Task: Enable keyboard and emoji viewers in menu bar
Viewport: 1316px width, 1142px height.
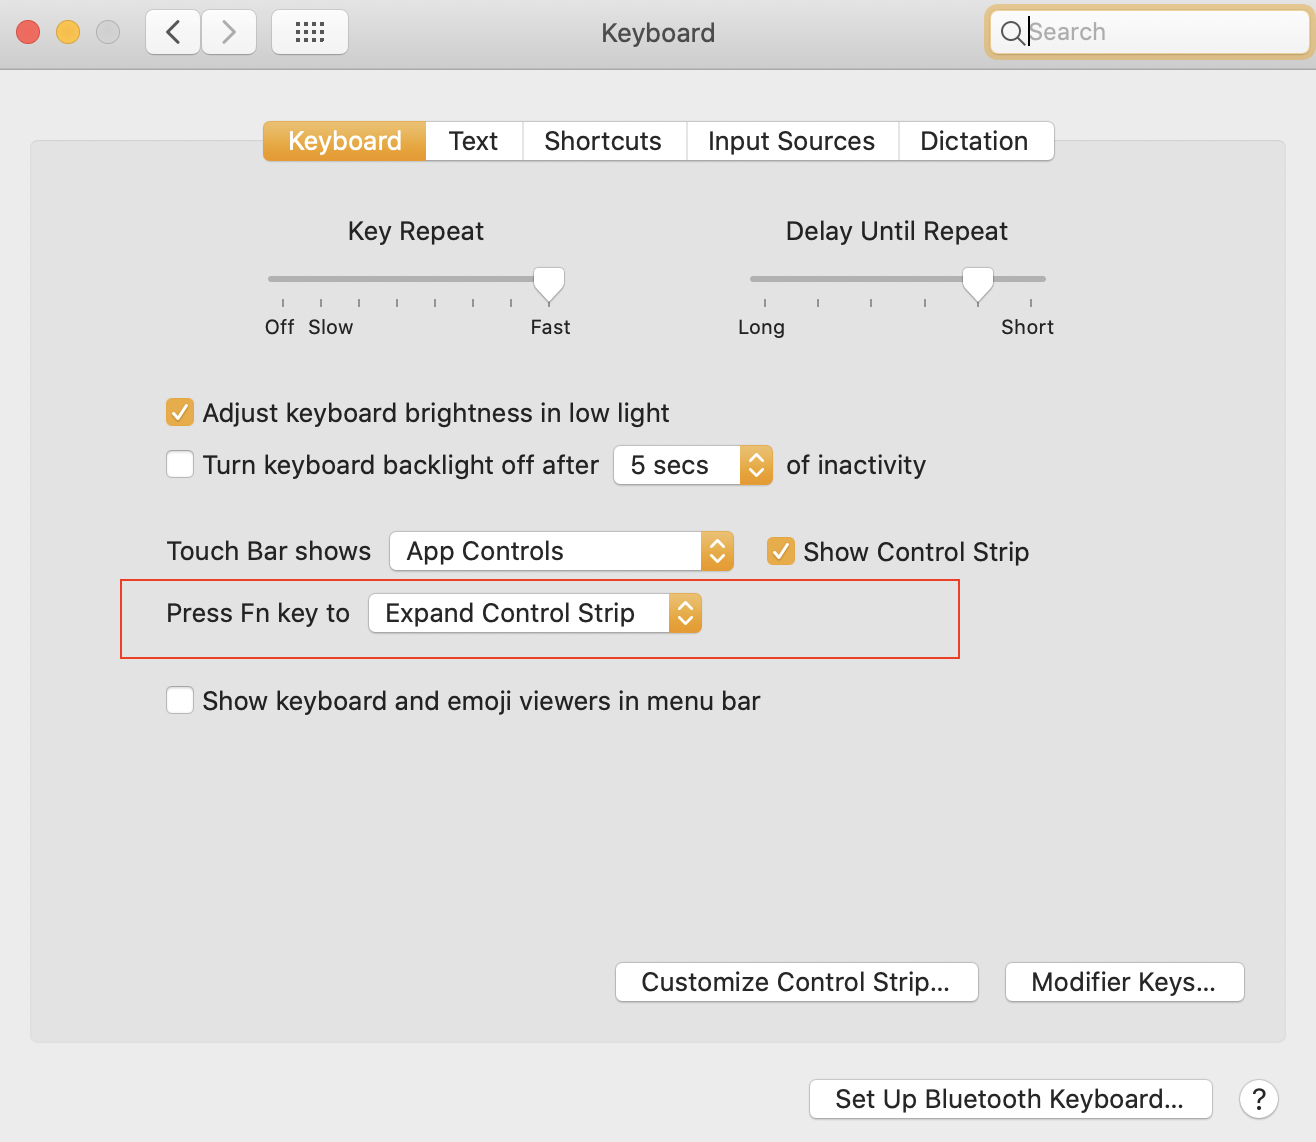Action: pos(180,700)
